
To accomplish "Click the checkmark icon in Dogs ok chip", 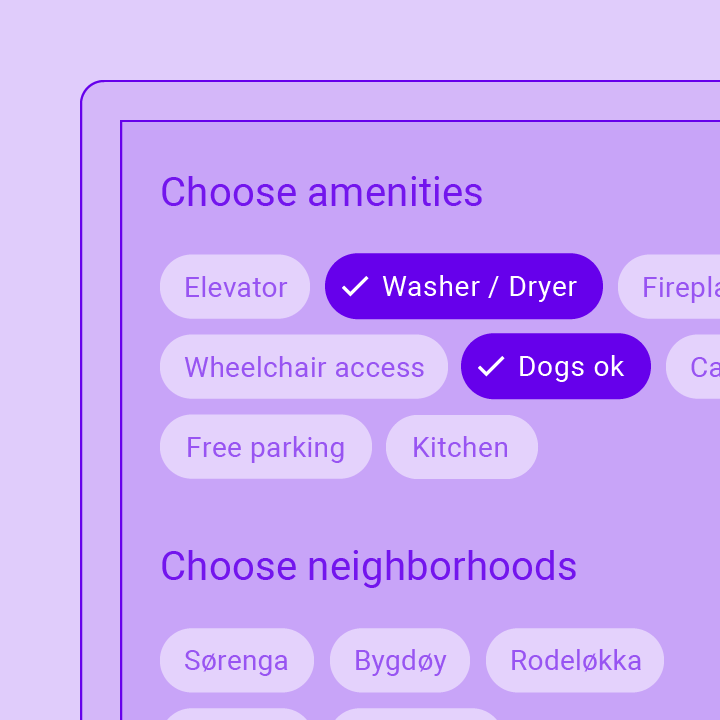I will tap(491, 366).
